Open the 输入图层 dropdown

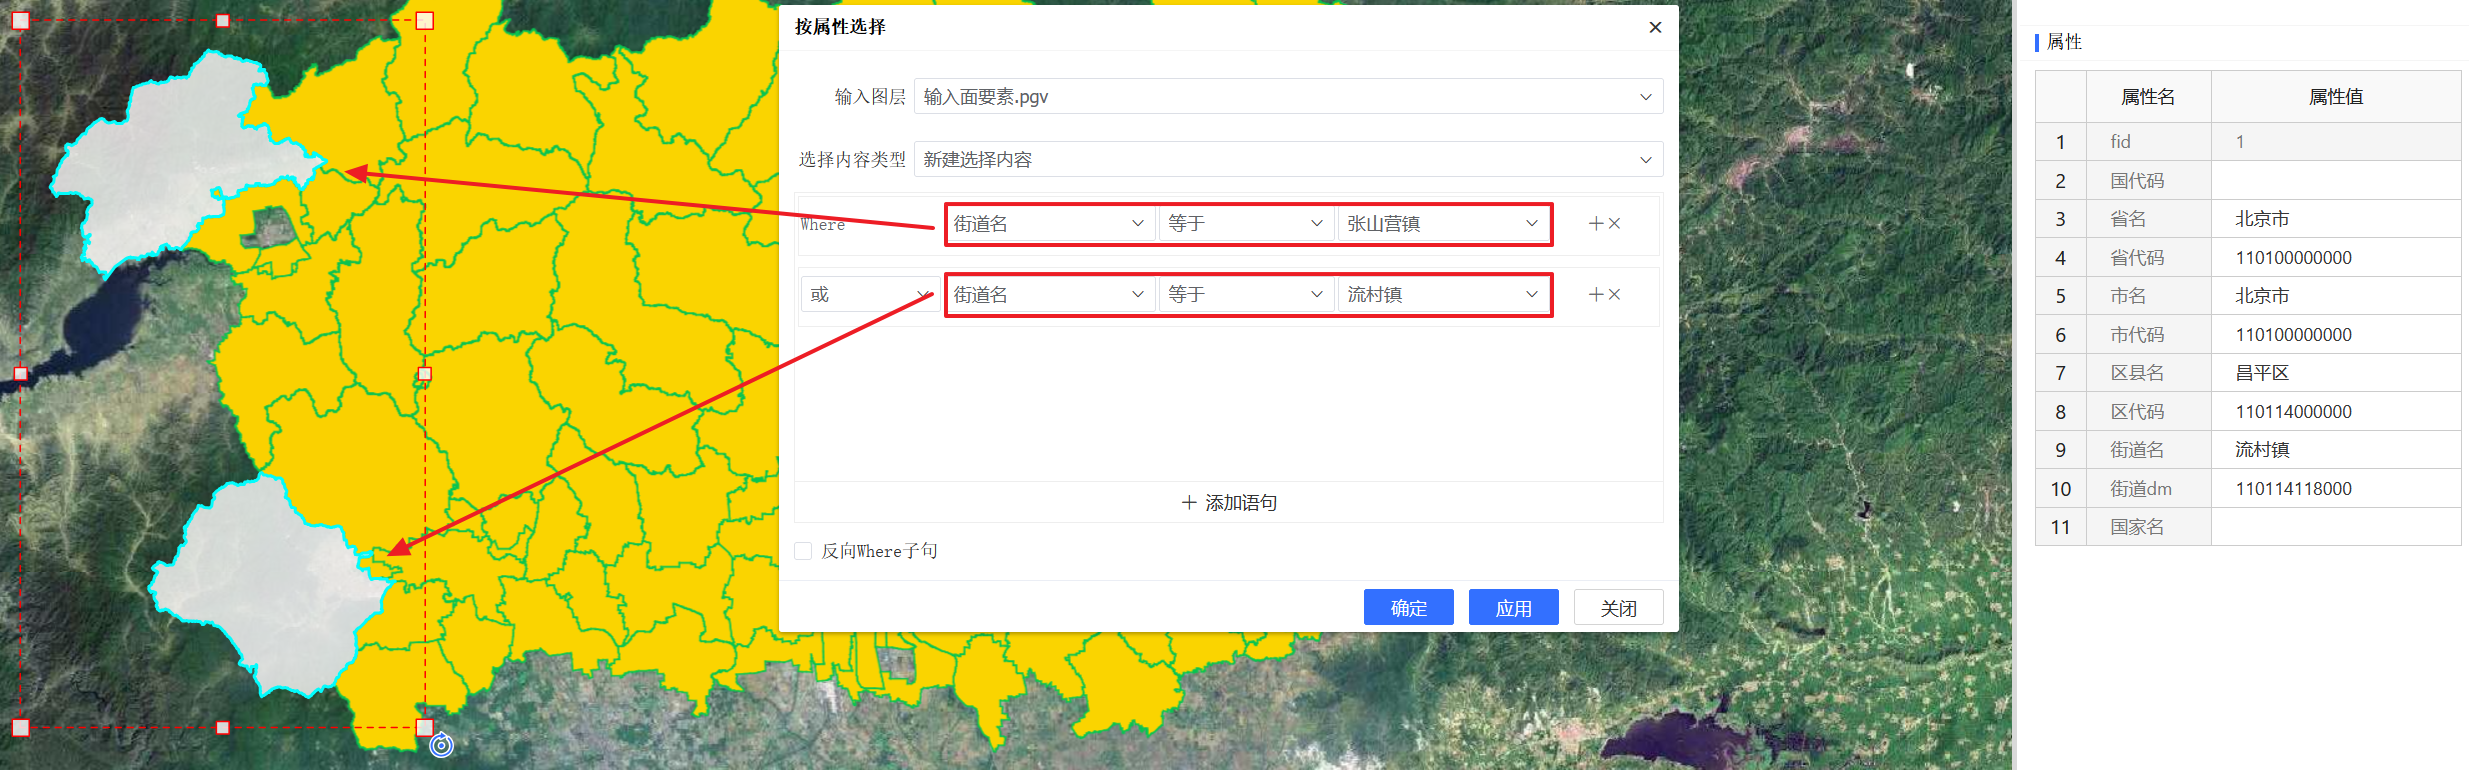pyautogui.click(x=1288, y=97)
